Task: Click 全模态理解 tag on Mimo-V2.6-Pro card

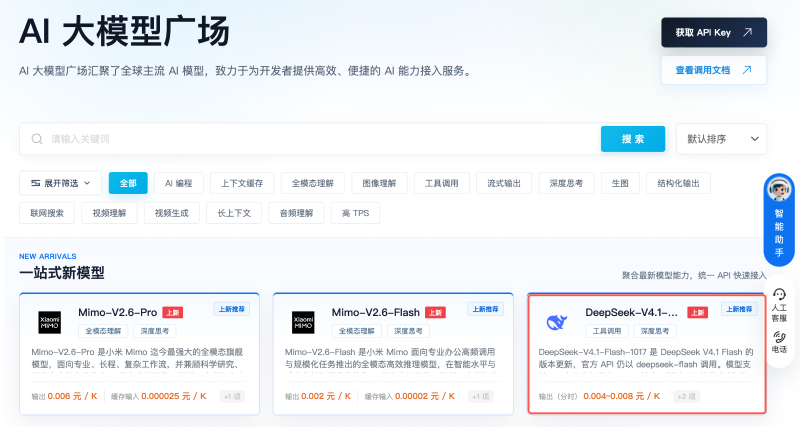Action: (x=103, y=331)
